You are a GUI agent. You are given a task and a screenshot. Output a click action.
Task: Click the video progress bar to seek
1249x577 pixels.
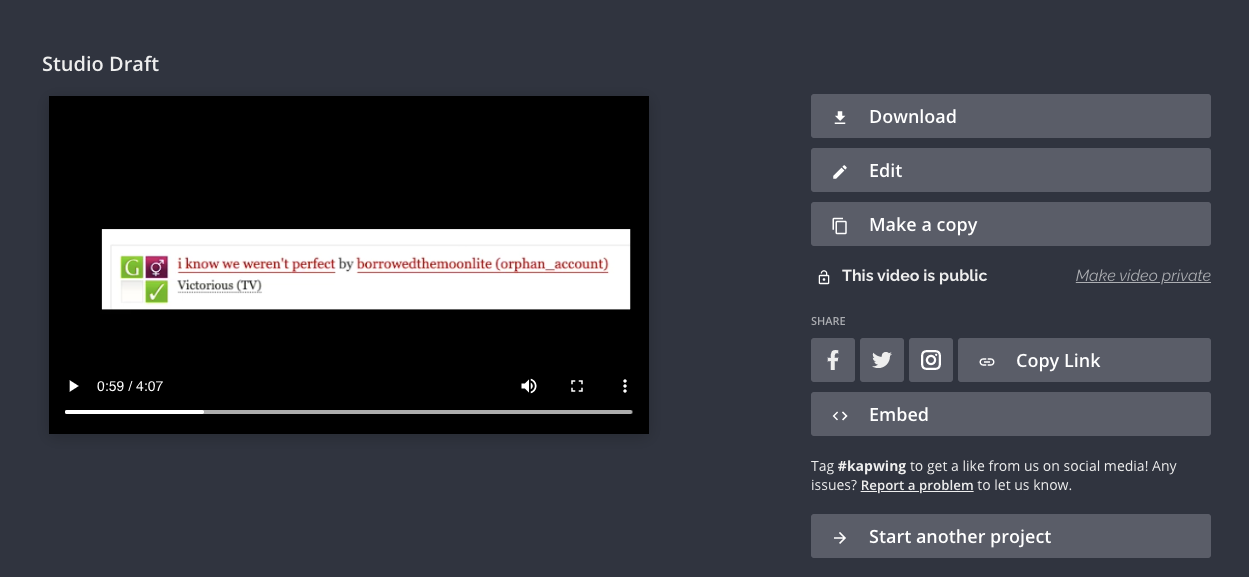(x=400, y=411)
